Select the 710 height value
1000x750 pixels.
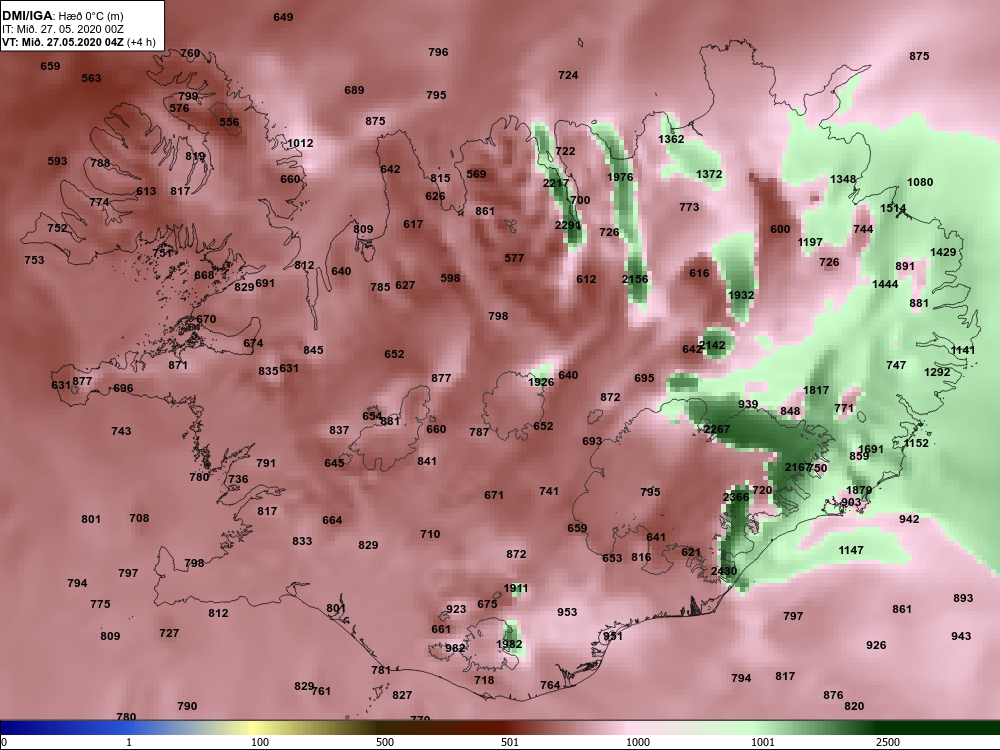430,534
